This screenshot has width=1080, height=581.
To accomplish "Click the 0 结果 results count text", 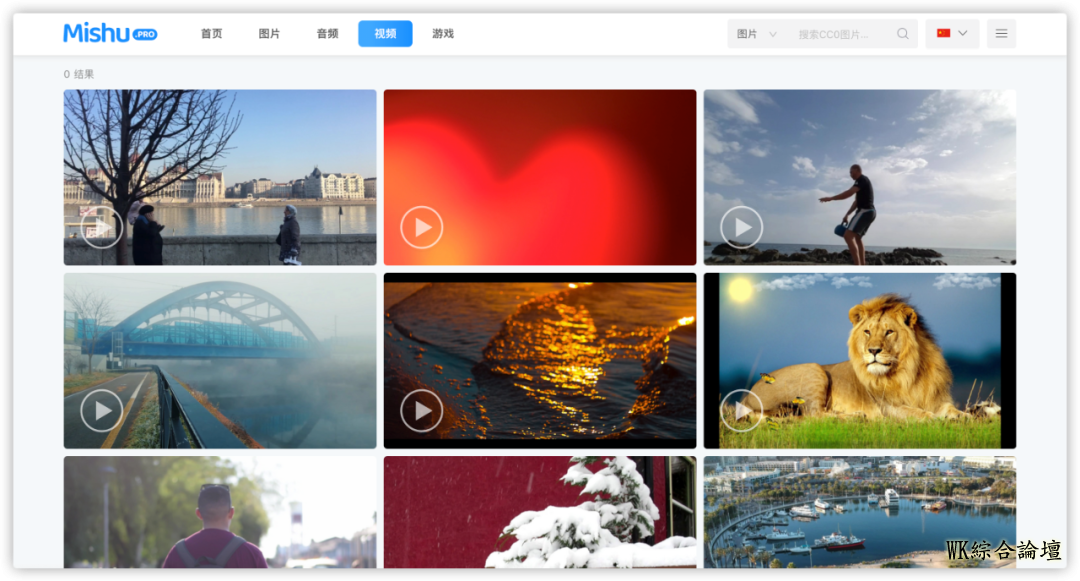I will (x=79, y=74).
